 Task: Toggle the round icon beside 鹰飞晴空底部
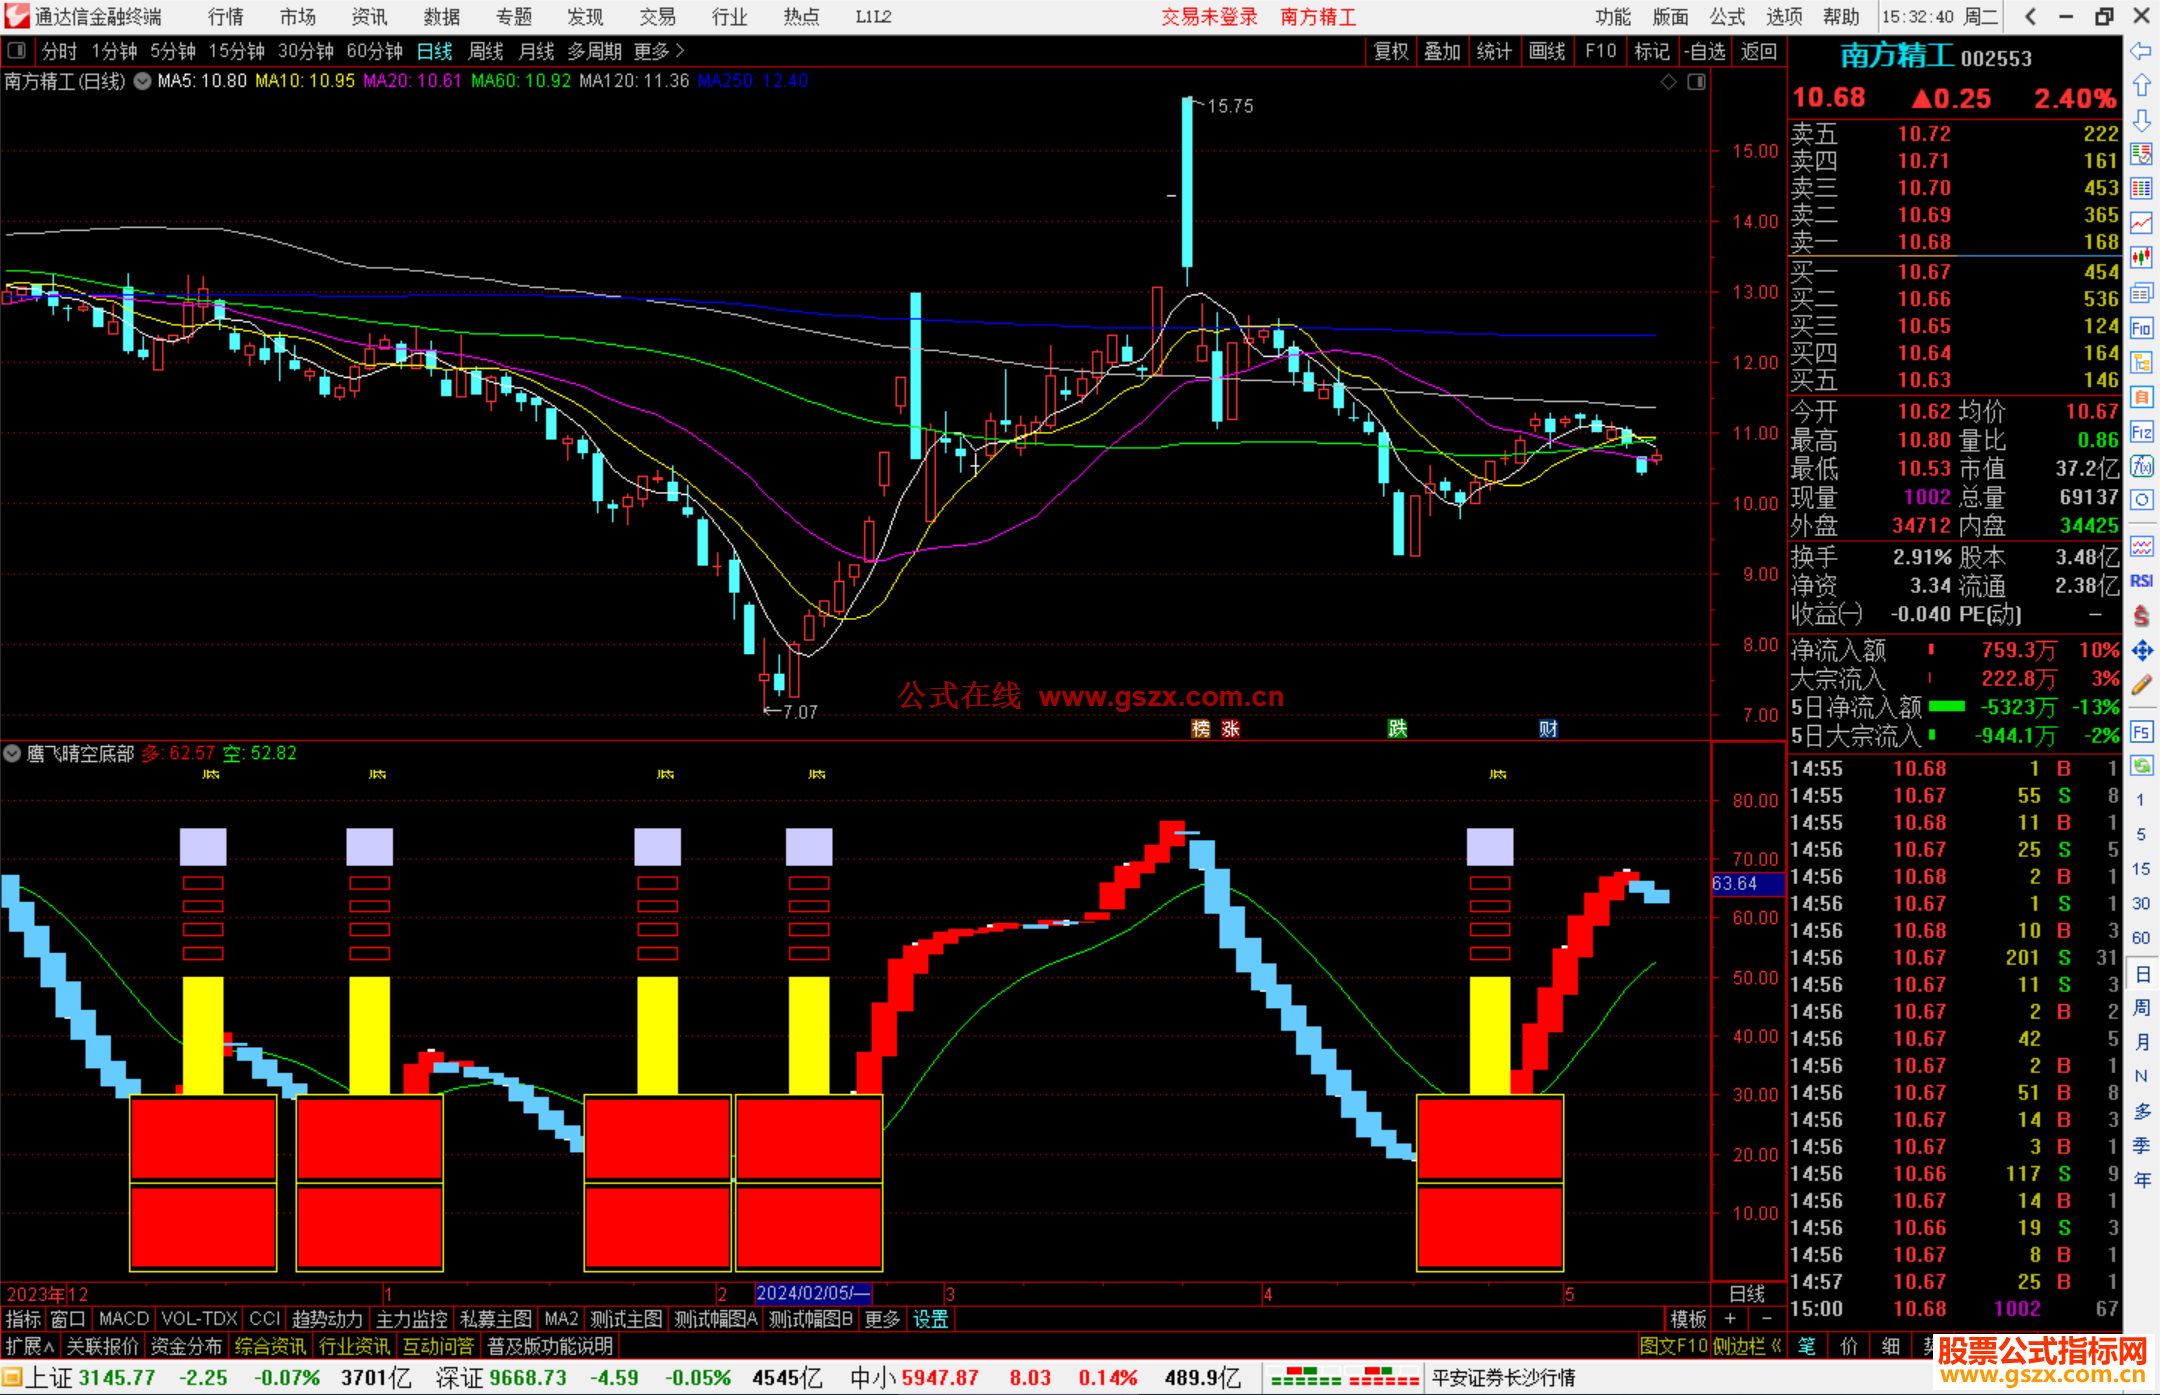[x=12, y=753]
